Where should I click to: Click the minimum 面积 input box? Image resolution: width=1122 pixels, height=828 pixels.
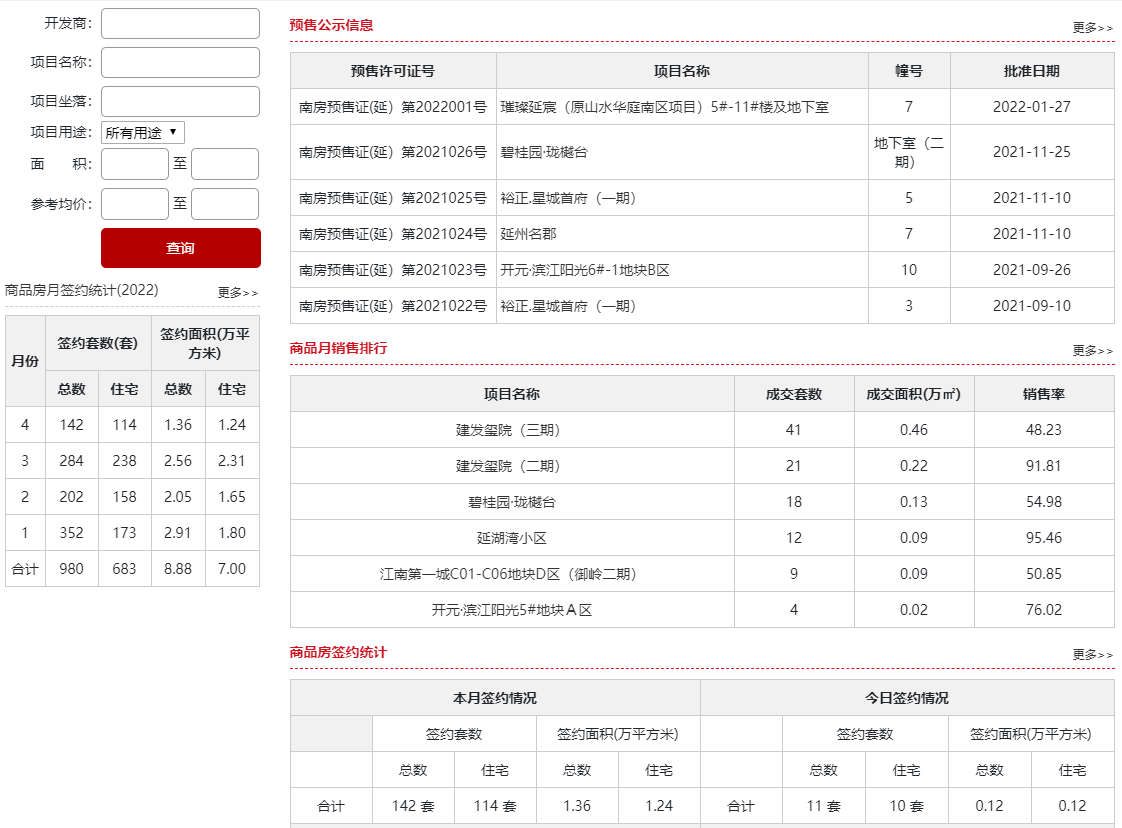(134, 164)
